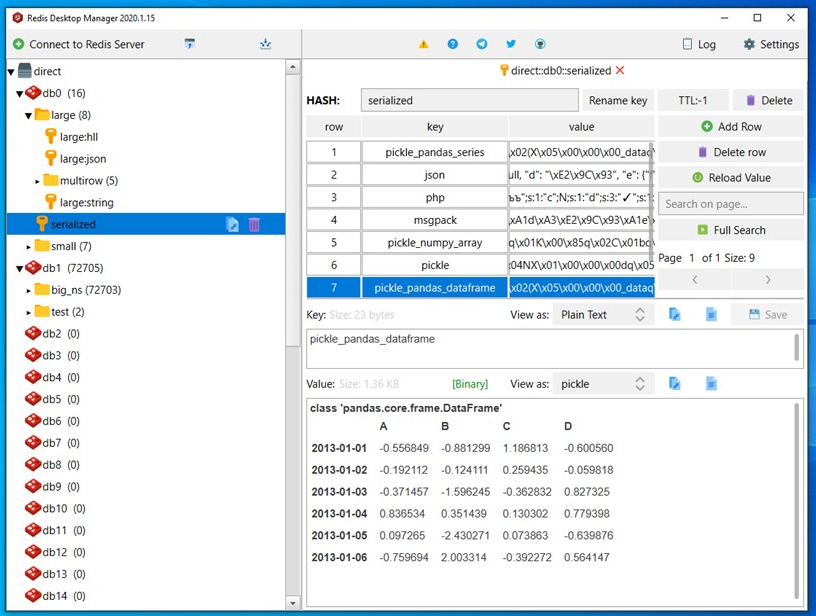This screenshot has height=616, width=816.
Task: Open value in external editor icon
Action: (x=711, y=383)
